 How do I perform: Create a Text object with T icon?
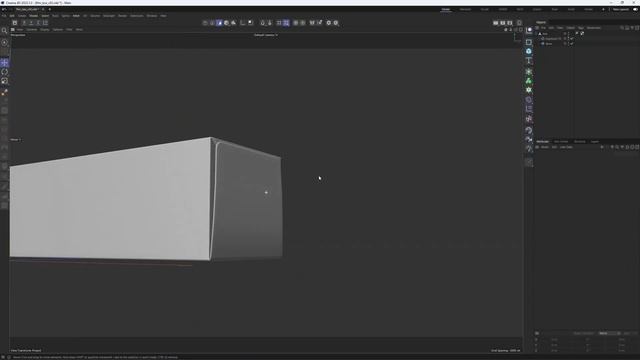click(x=529, y=60)
